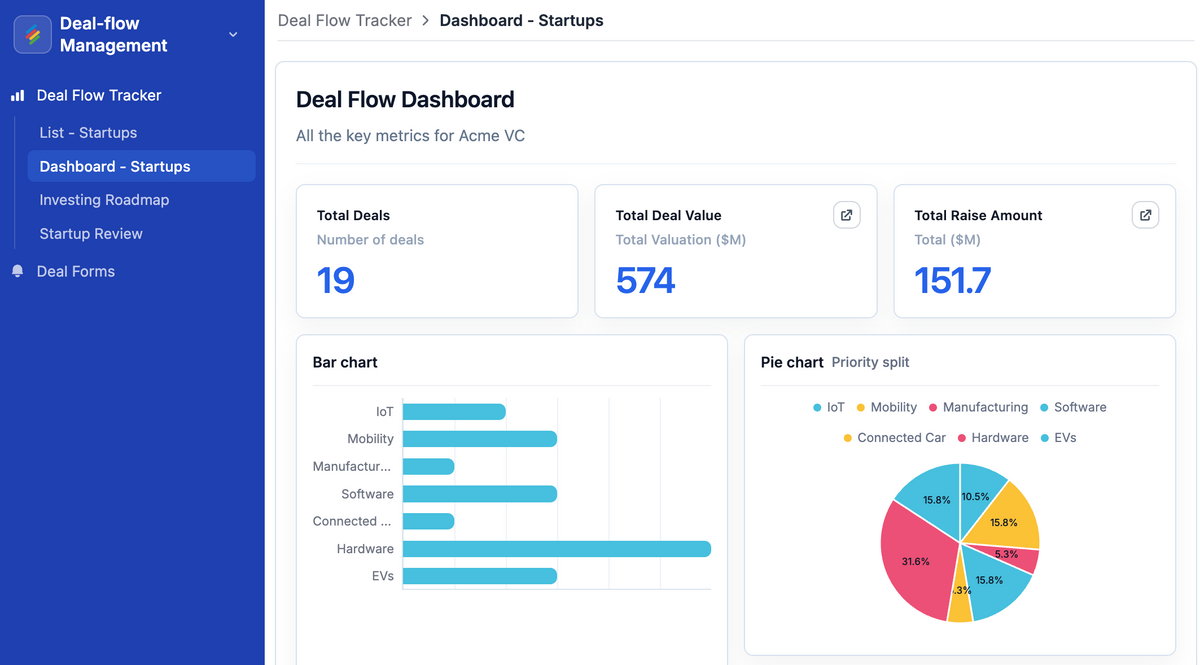Toggle Manufacturing legend item in pie chart
Image resolution: width=1200 pixels, height=665 pixels.
click(x=978, y=408)
